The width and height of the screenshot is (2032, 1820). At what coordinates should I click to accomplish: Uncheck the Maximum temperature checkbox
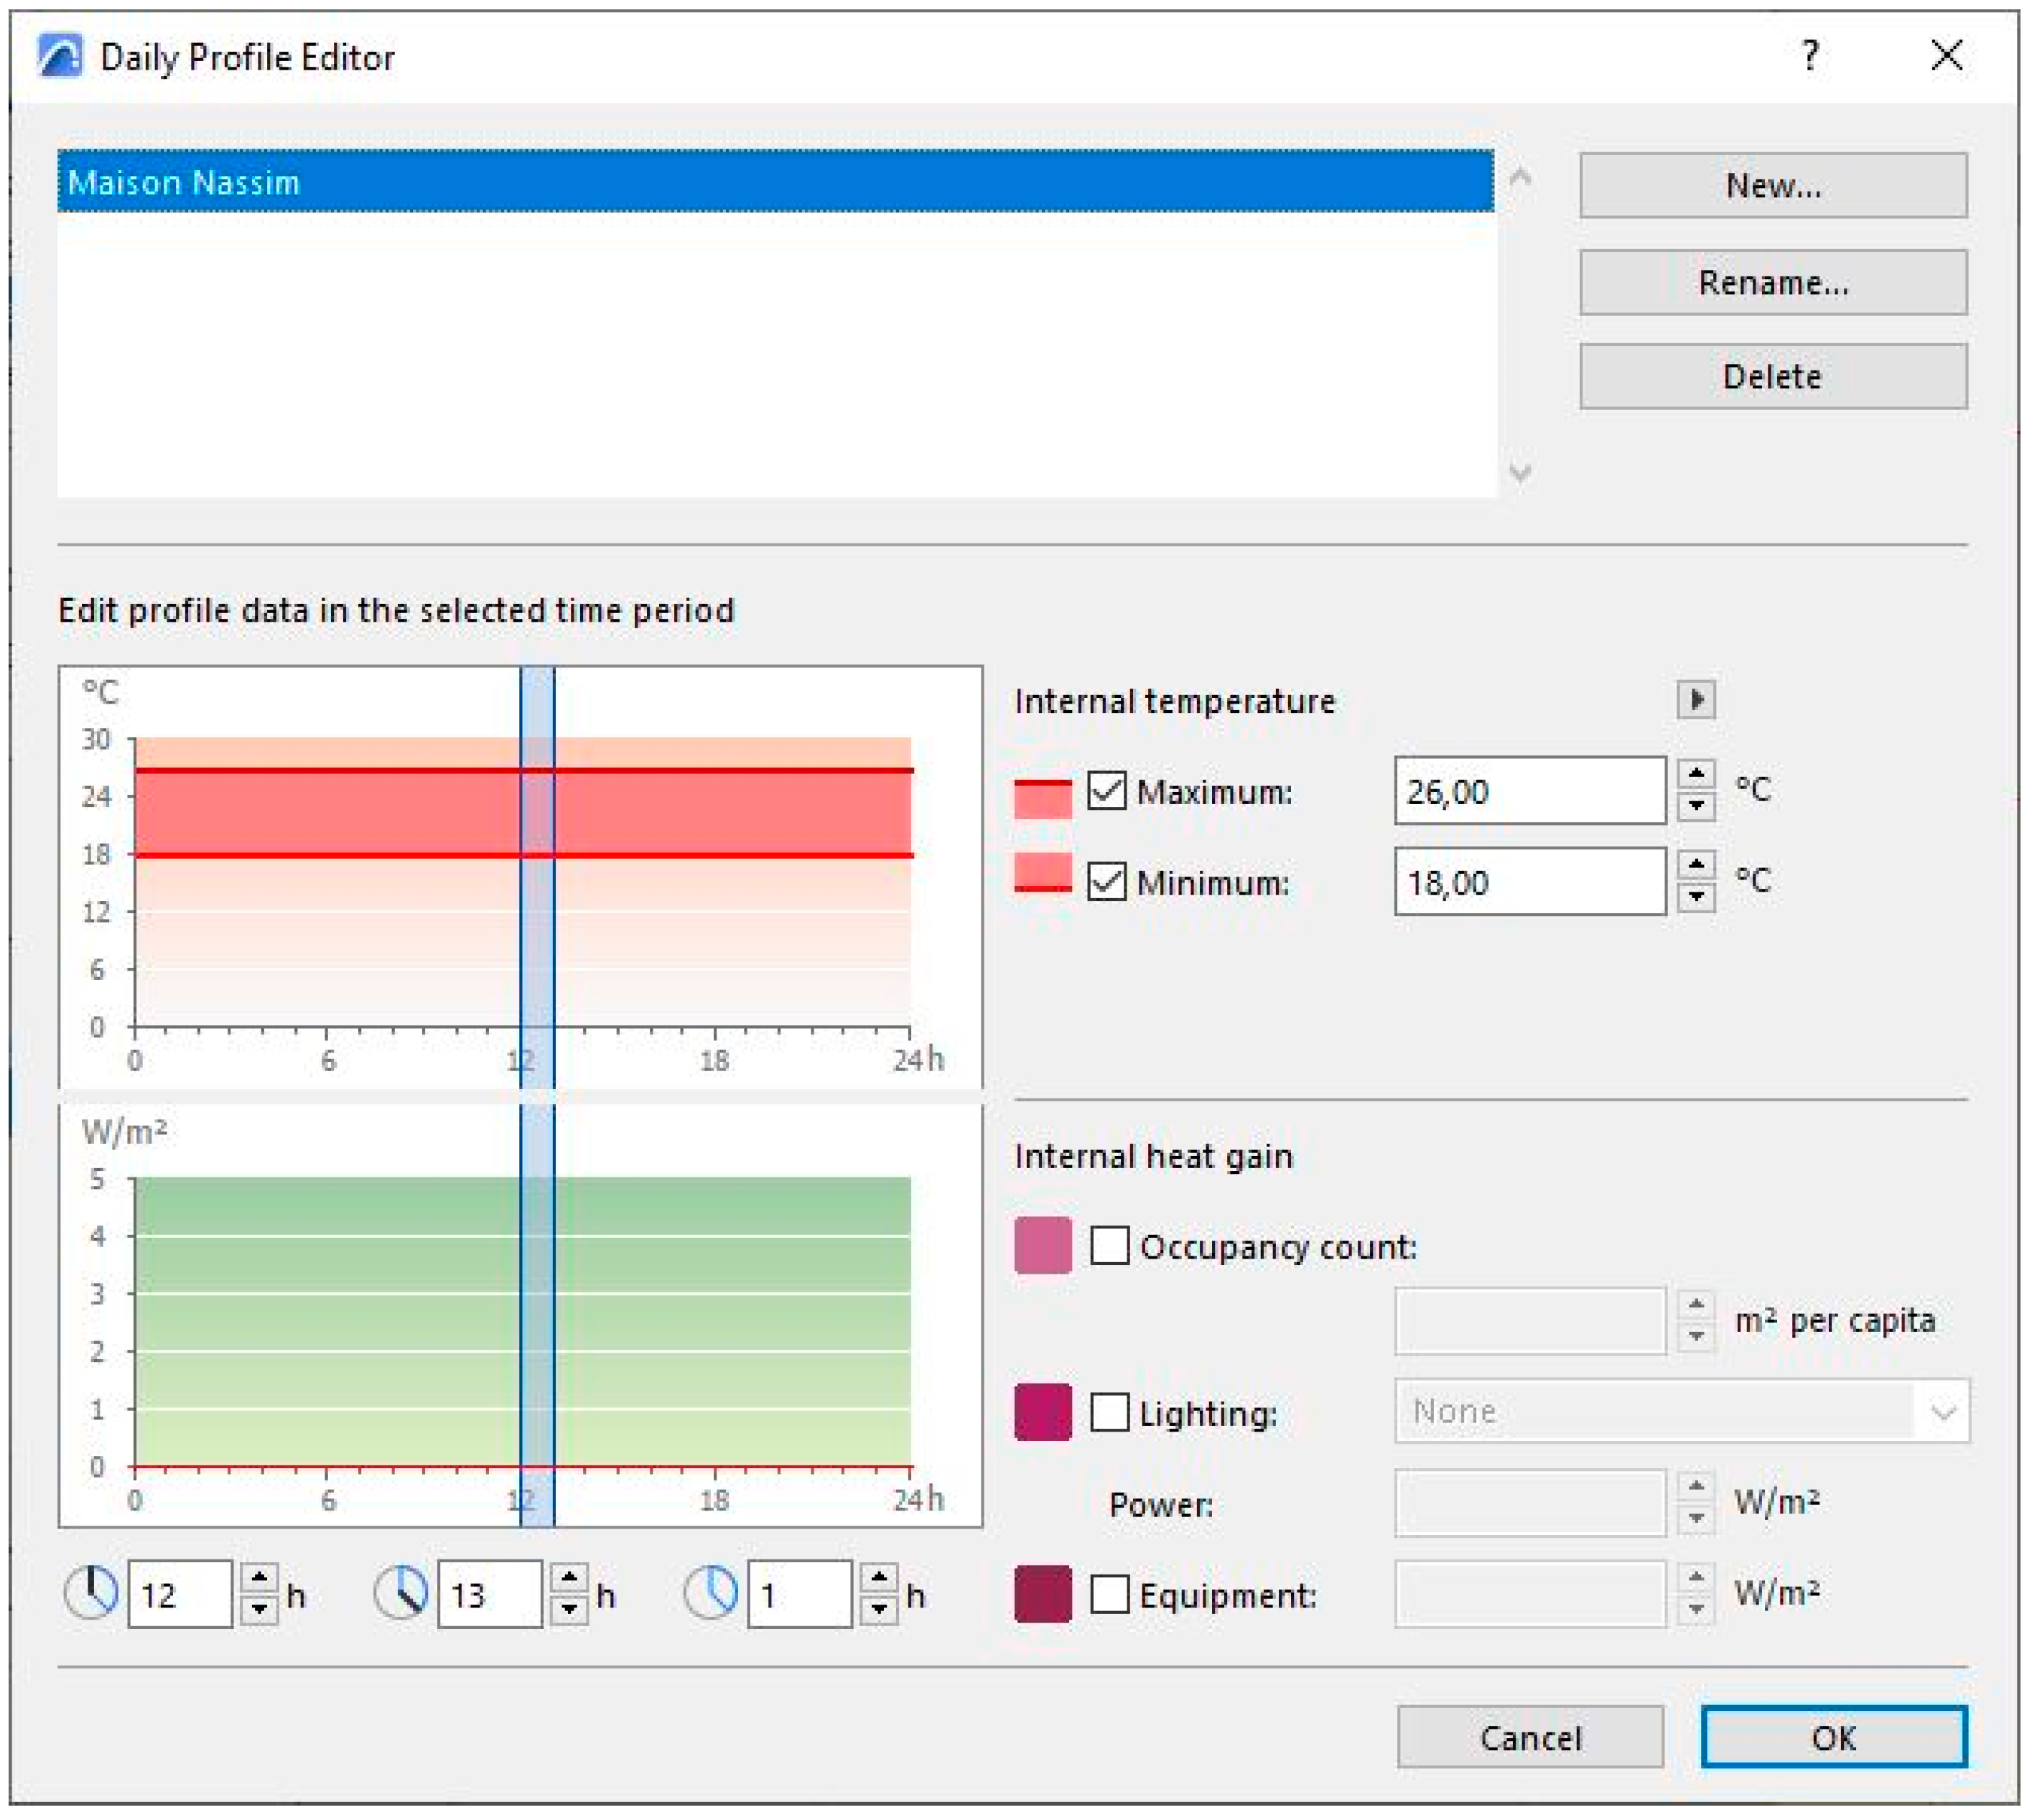coord(1107,791)
